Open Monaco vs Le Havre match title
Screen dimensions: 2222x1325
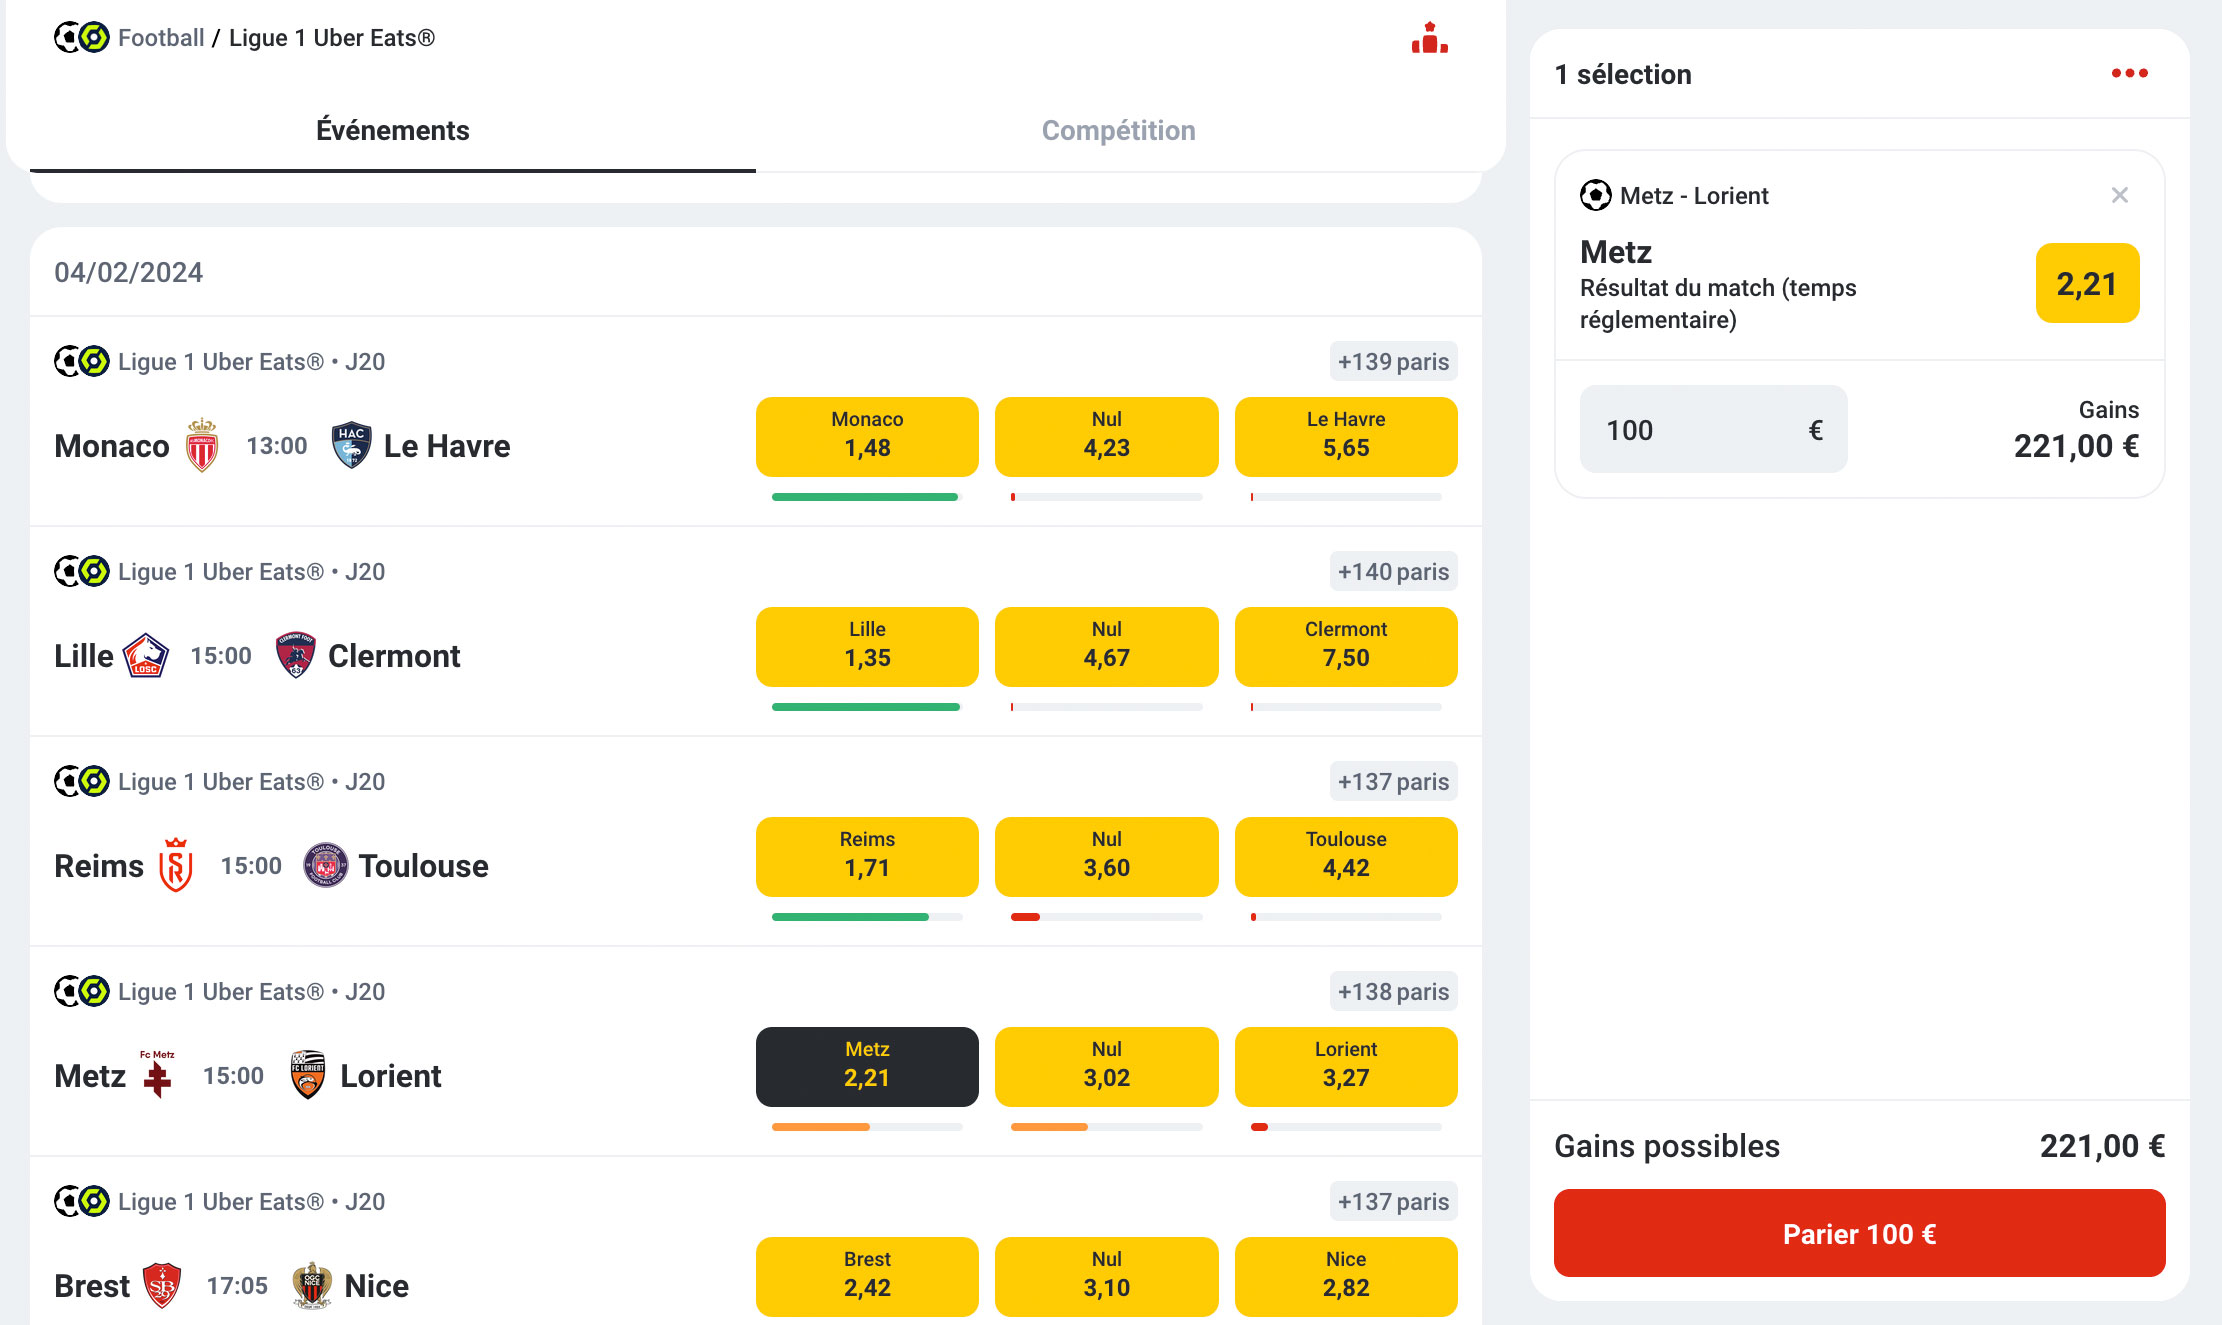[282, 445]
